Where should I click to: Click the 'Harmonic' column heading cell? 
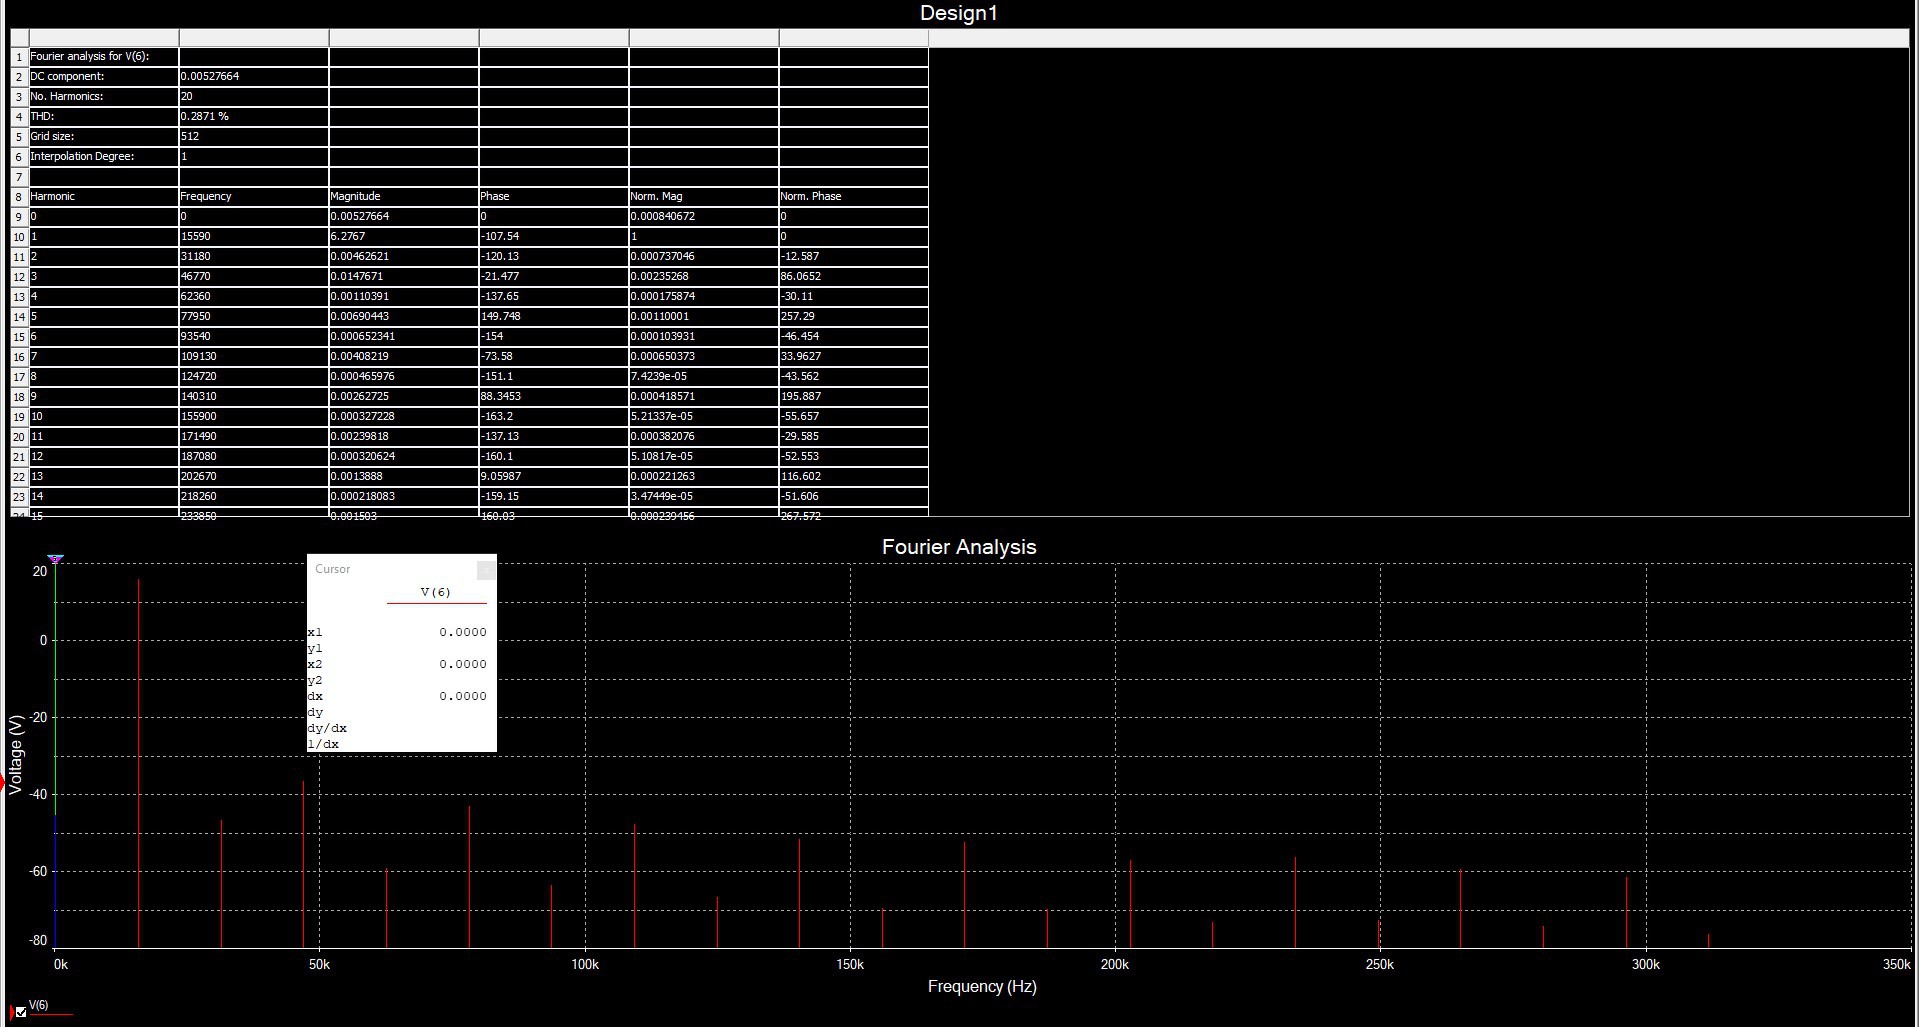[x=104, y=196]
